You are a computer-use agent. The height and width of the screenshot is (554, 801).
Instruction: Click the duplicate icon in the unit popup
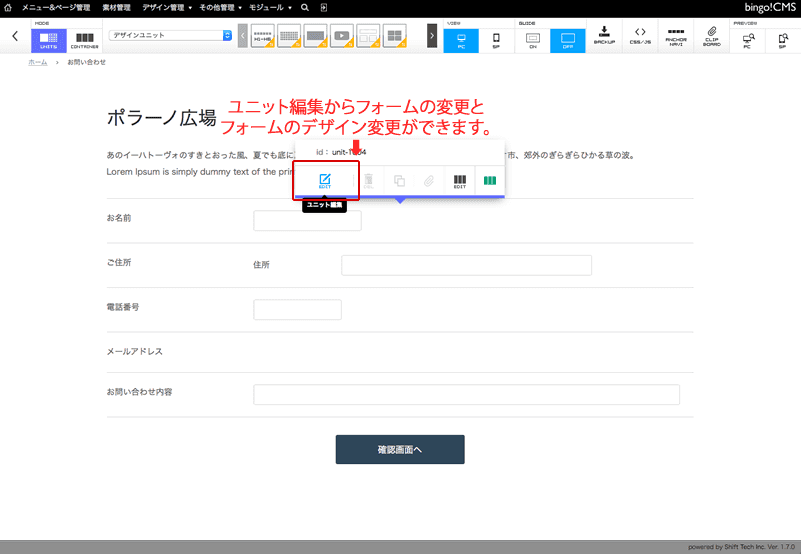[399, 180]
